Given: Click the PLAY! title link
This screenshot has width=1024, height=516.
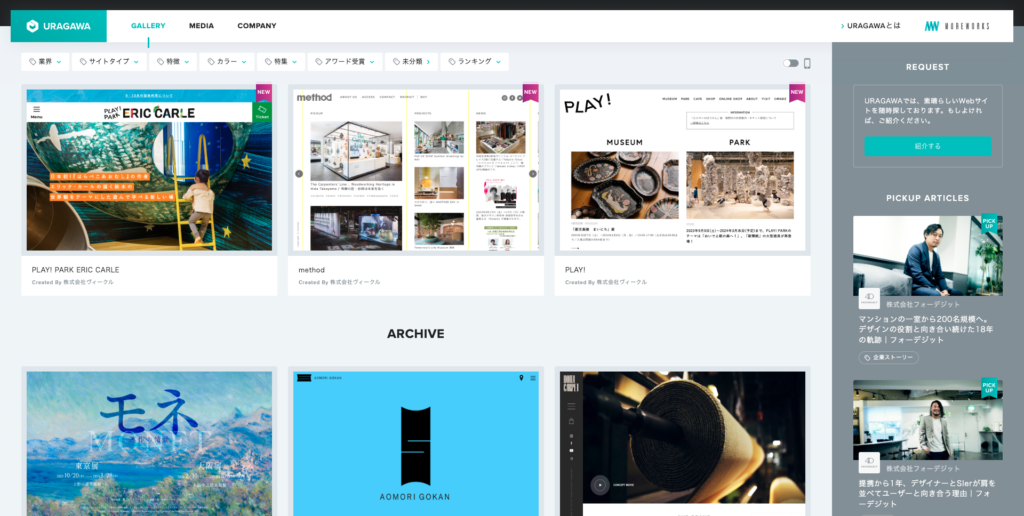Looking at the screenshot, I should point(575,270).
